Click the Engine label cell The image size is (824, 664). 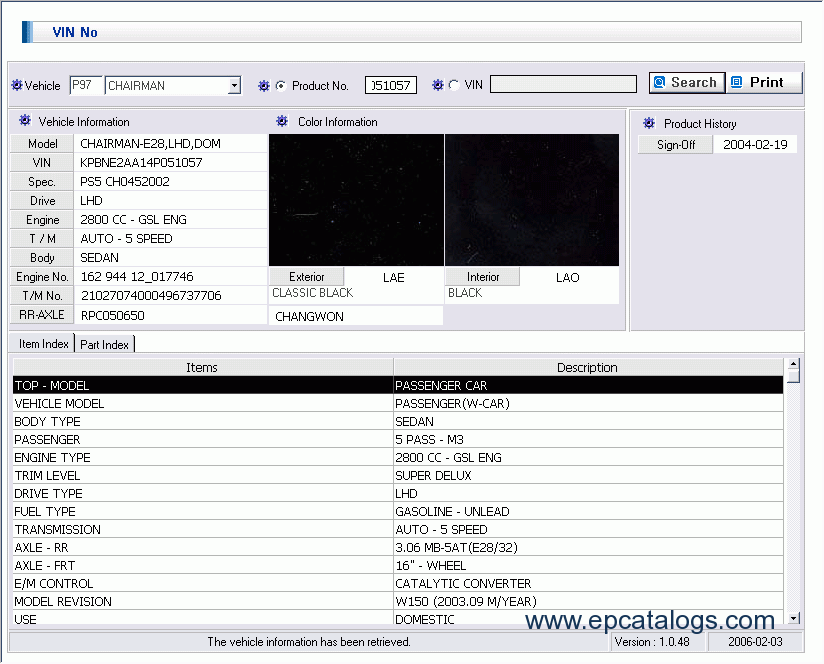pyautogui.click(x=43, y=220)
